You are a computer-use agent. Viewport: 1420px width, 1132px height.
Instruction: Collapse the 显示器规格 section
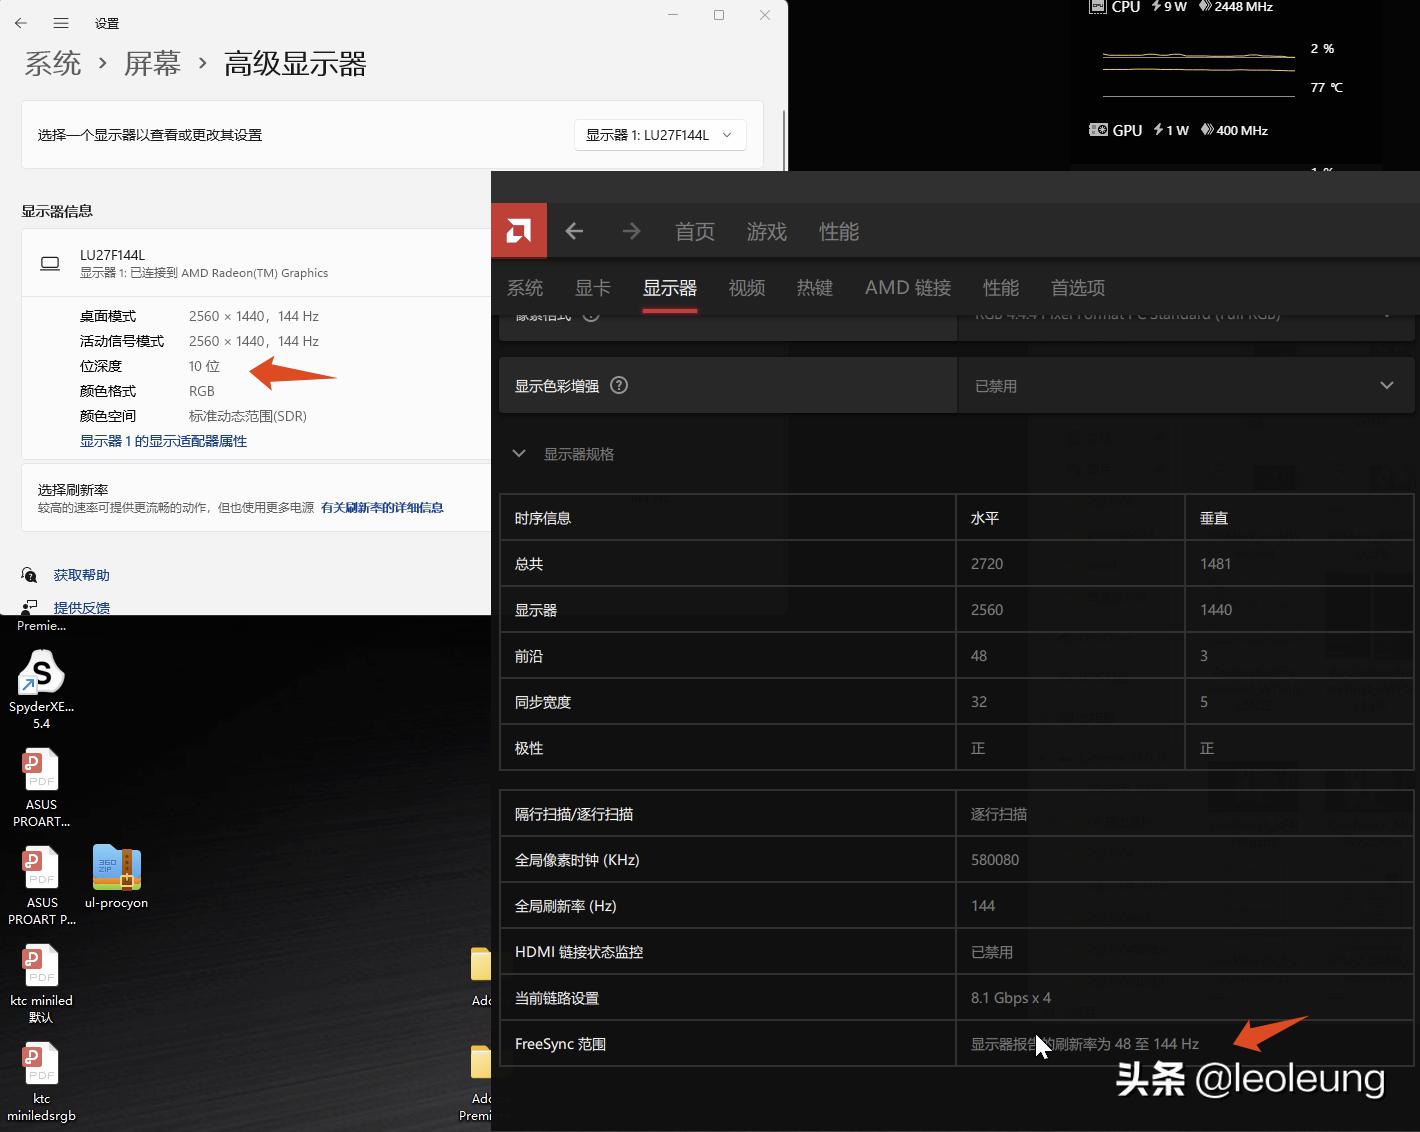[519, 453]
